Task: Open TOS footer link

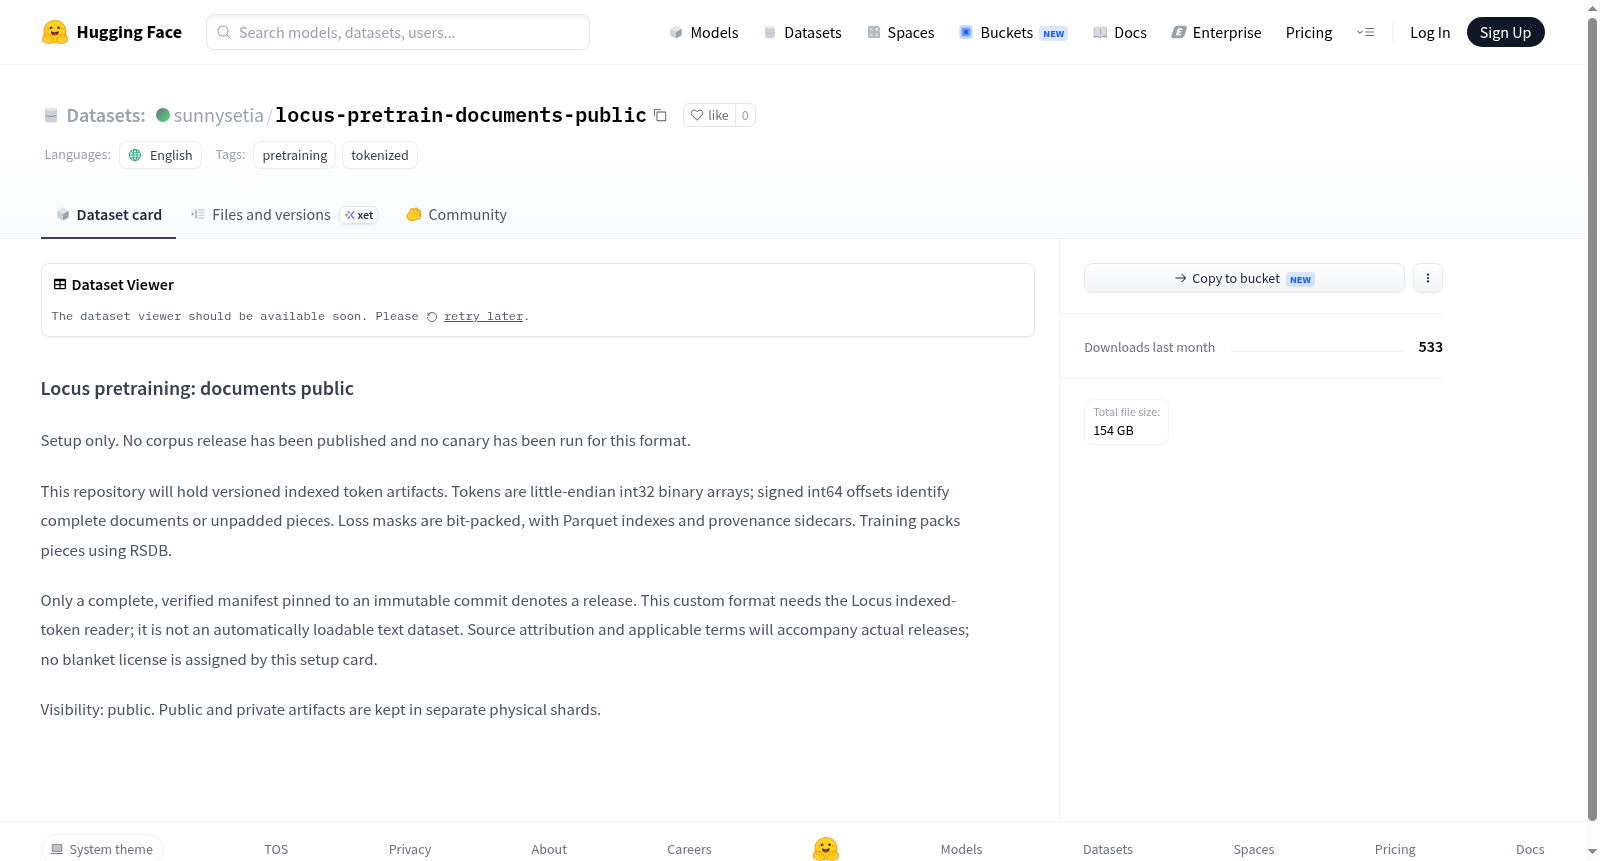Action: [276, 849]
